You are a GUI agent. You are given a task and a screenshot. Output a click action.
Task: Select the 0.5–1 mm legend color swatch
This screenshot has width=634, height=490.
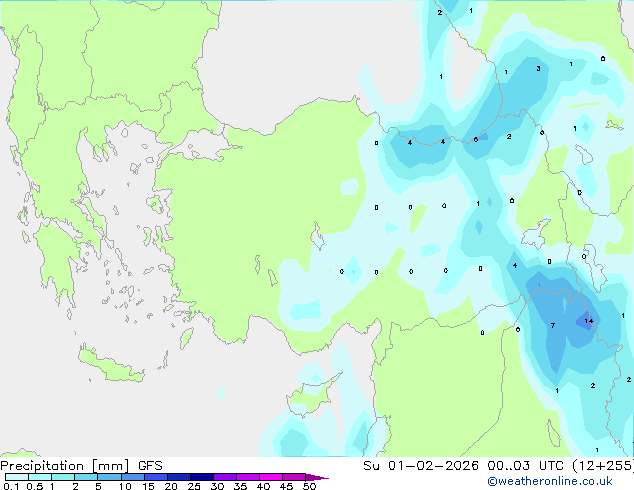coord(40,477)
